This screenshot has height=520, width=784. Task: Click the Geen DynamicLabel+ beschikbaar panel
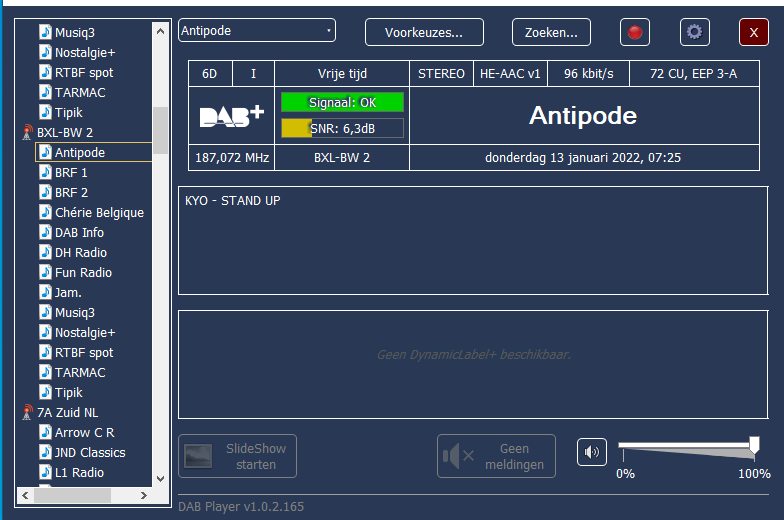pyautogui.click(x=473, y=364)
